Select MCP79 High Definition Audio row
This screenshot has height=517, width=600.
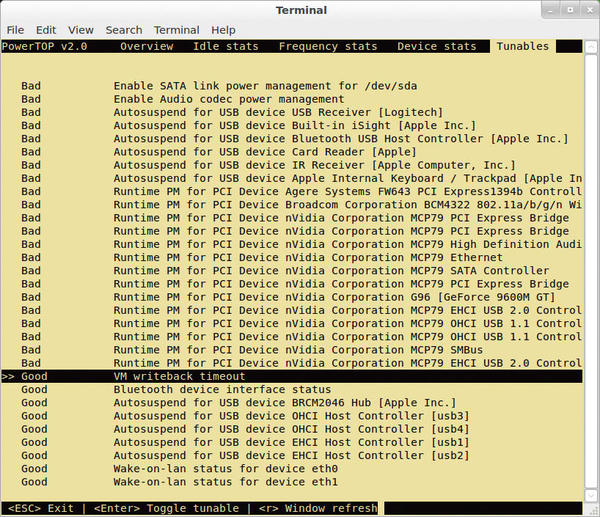point(292,244)
